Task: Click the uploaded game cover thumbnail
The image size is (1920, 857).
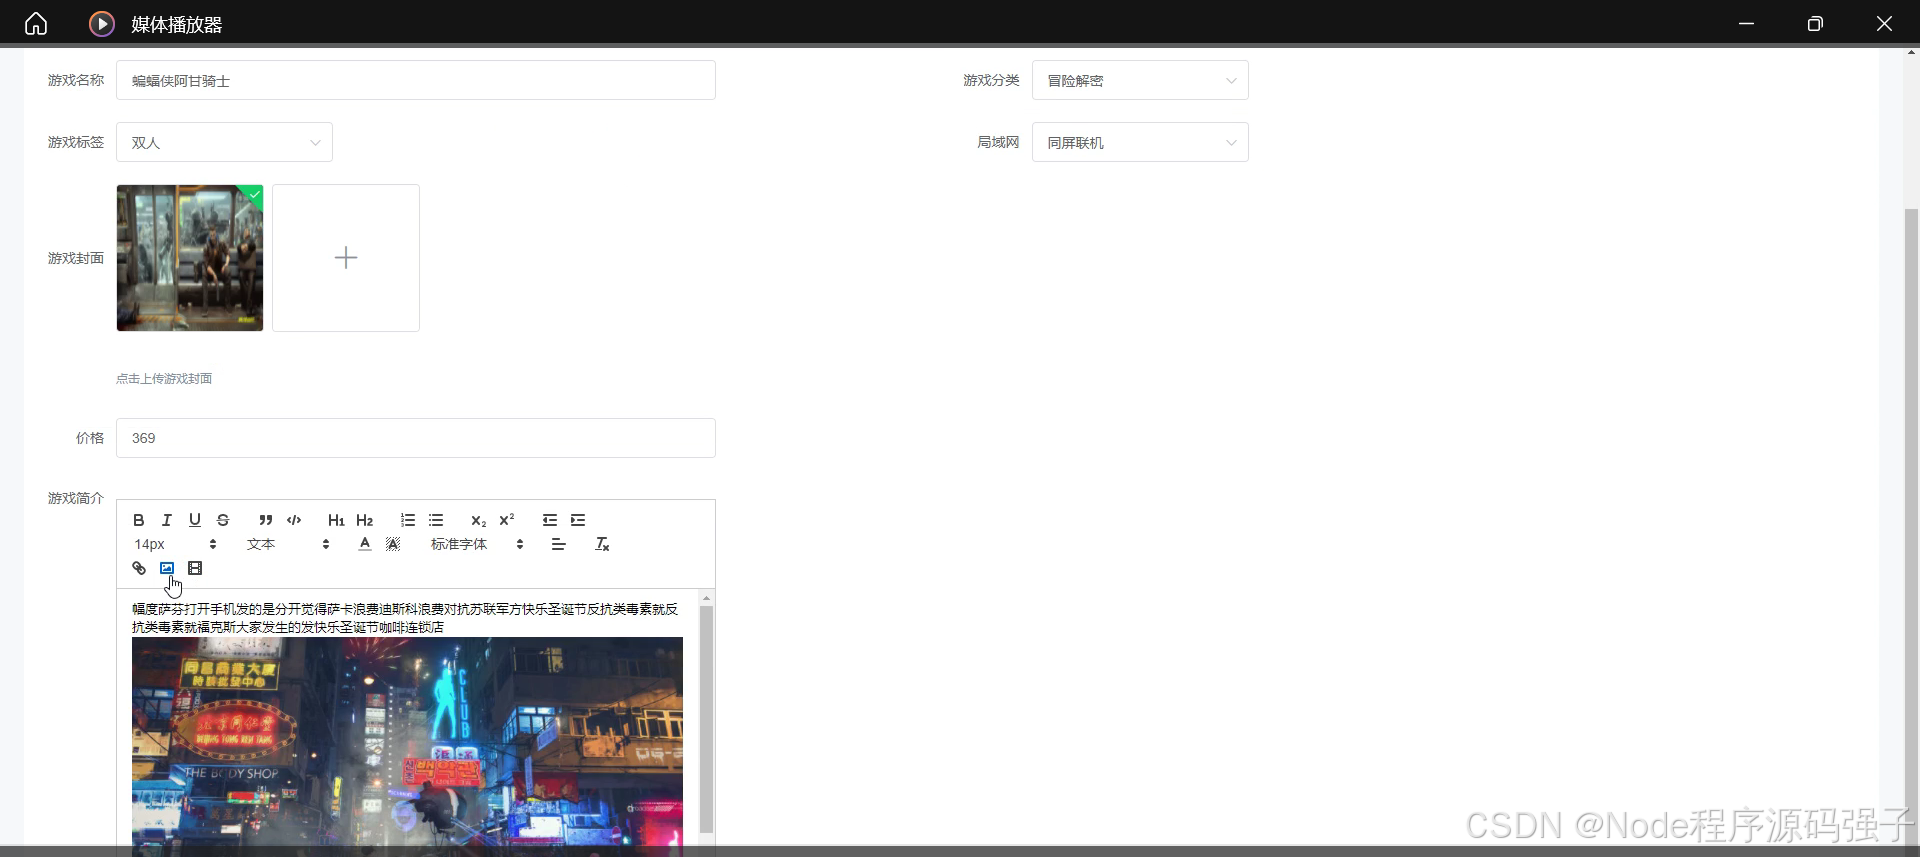Action: pos(190,258)
